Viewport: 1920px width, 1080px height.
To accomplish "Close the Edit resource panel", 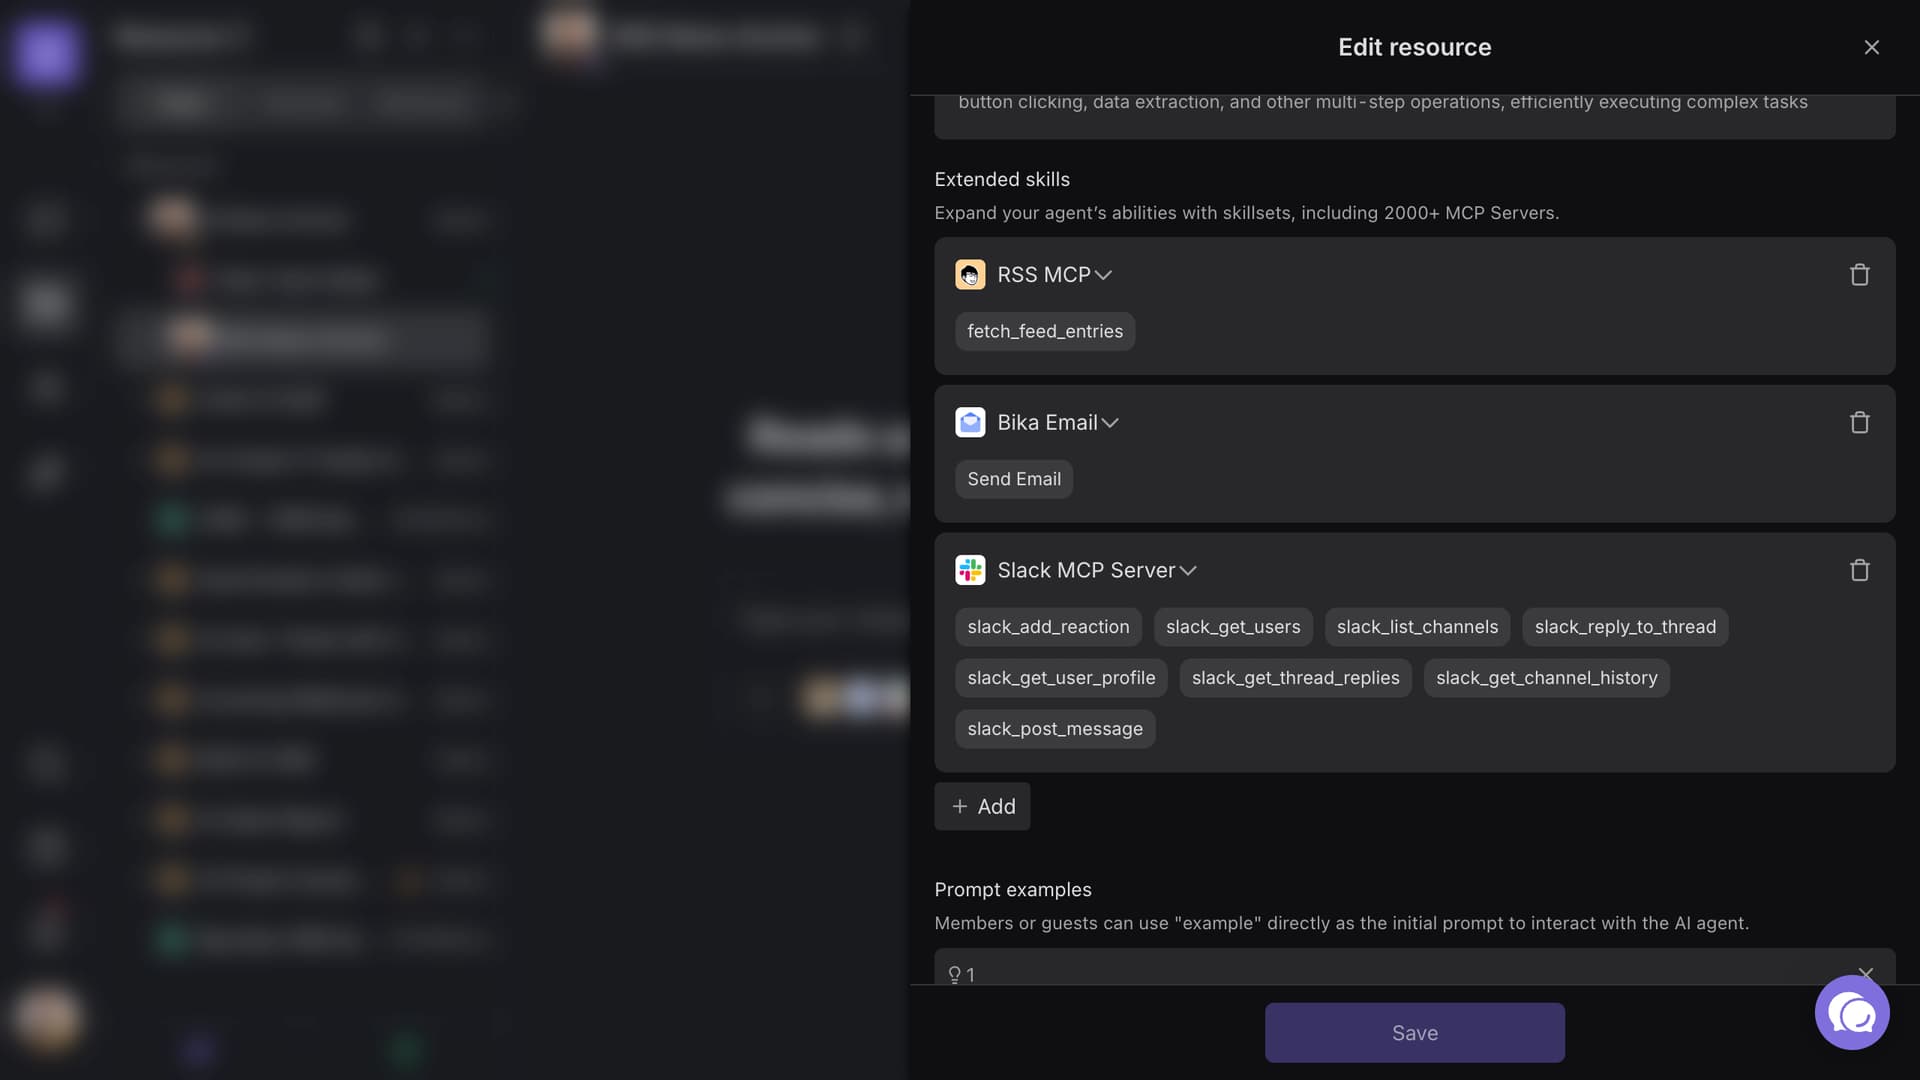I will coord(1871,47).
